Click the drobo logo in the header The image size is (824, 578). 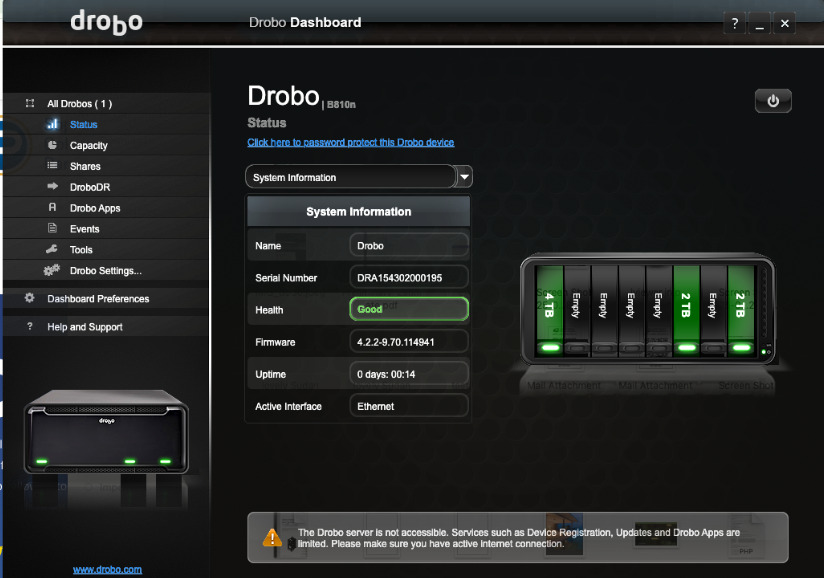(x=107, y=22)
